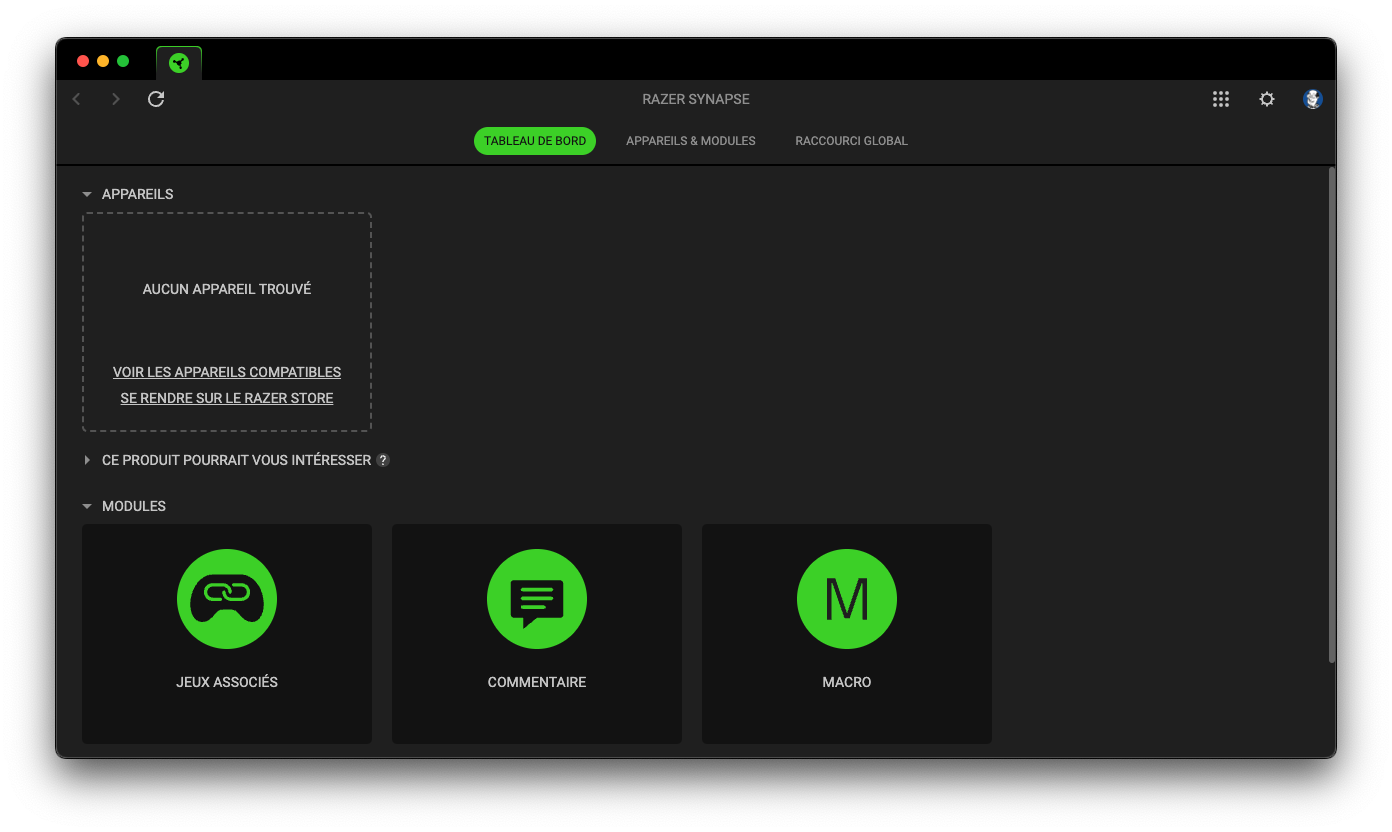
Task: Open the Raccourci Global tab
Action: tap(851, 141)
